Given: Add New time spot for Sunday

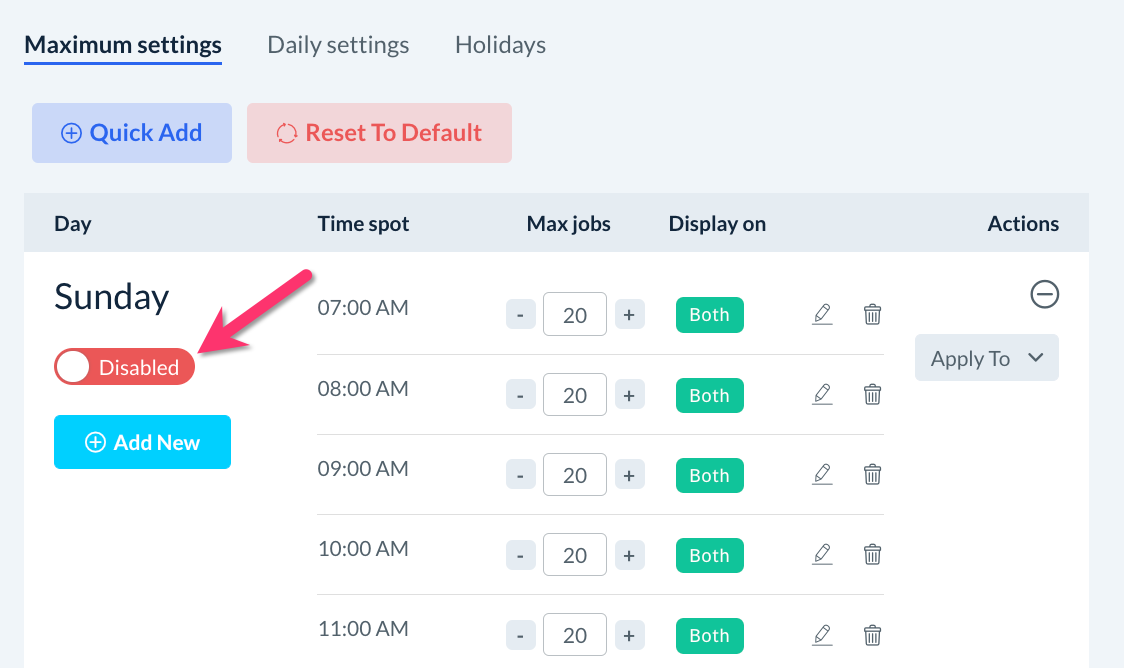Looking at the screenshot, I should (x=142, y=442).
